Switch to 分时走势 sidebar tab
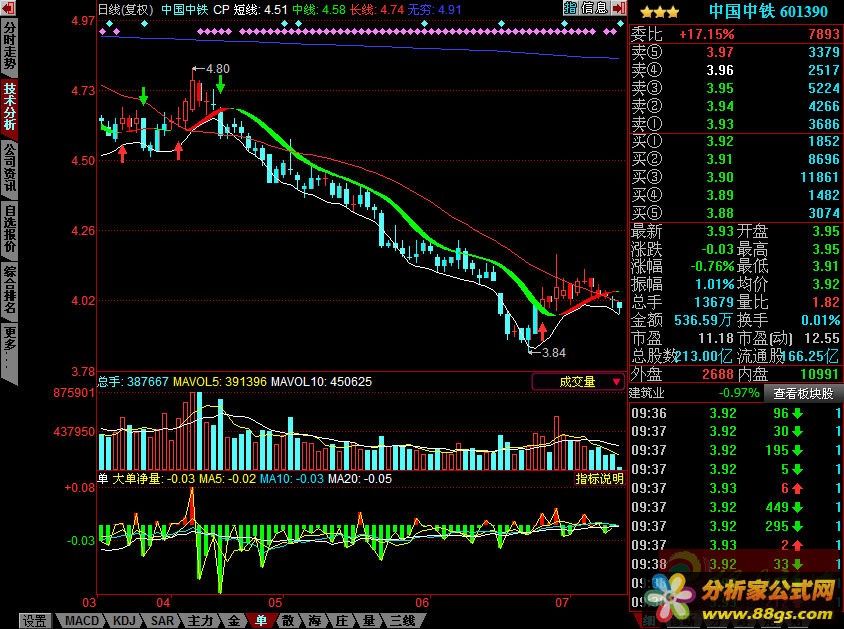The height and width of the screenshot is (629, 844). (10, 46)
